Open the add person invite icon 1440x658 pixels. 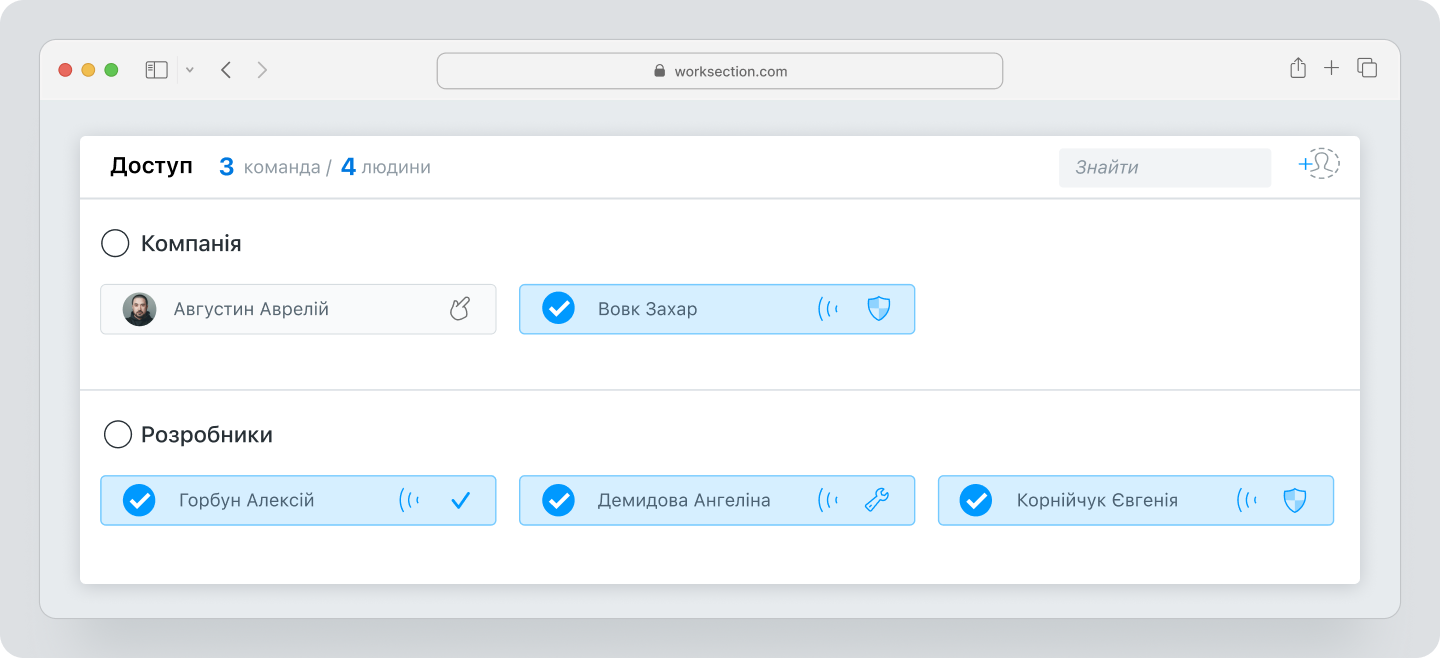1318,164
